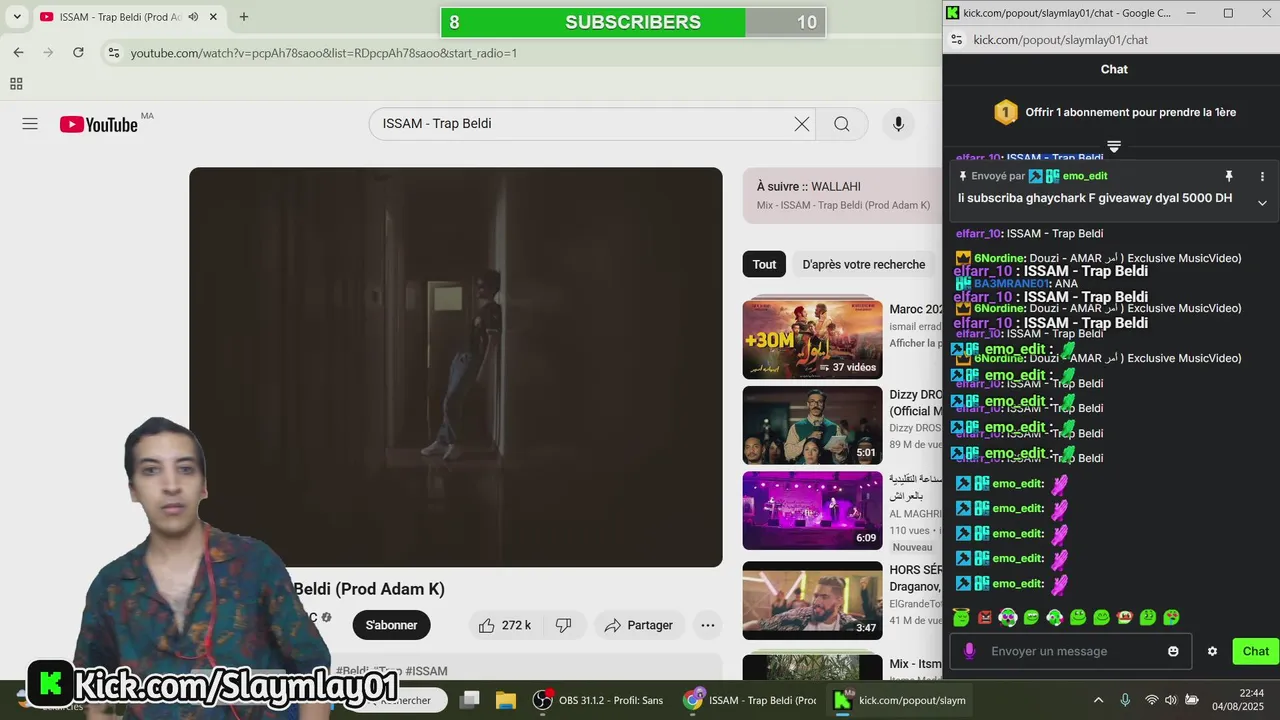Insert the first green frog emote

pyautogui.click(x=961, y=618)
